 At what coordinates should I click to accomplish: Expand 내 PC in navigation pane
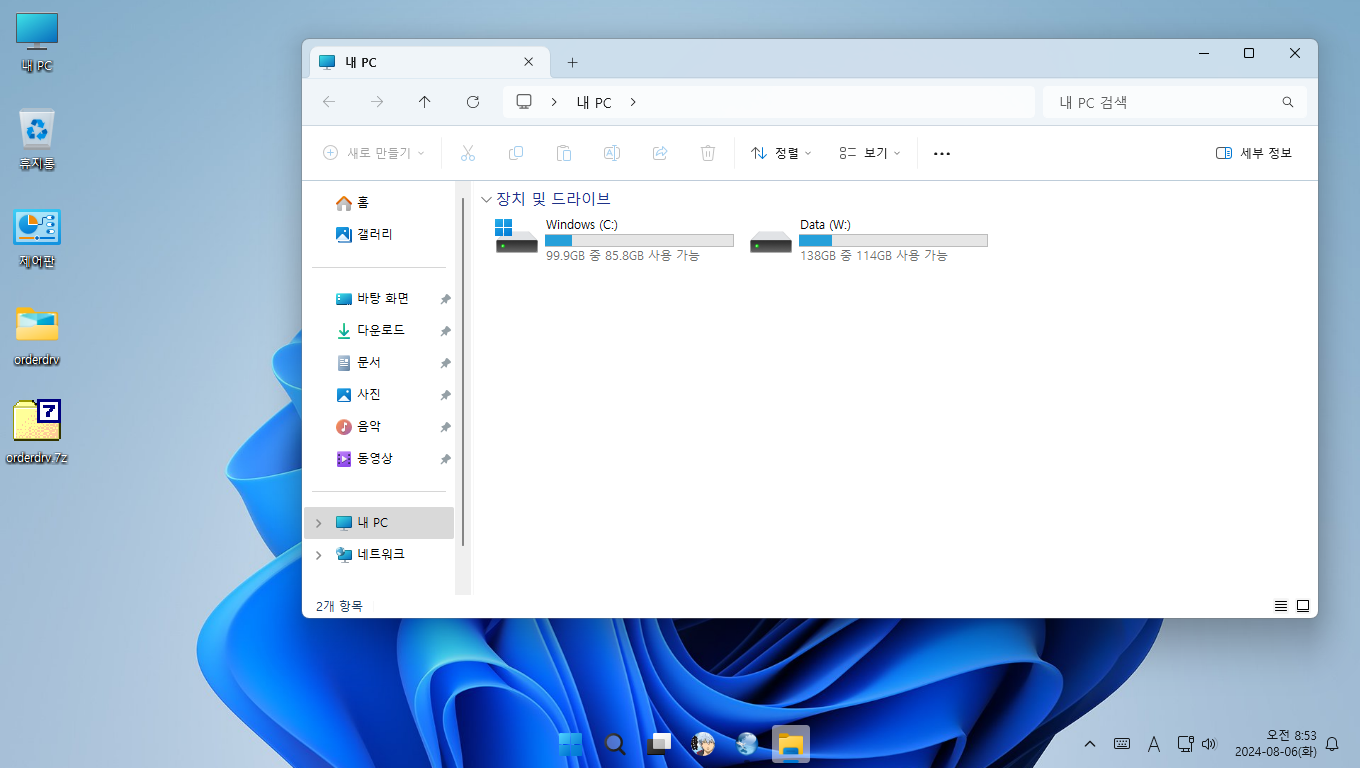coord(319,523)
